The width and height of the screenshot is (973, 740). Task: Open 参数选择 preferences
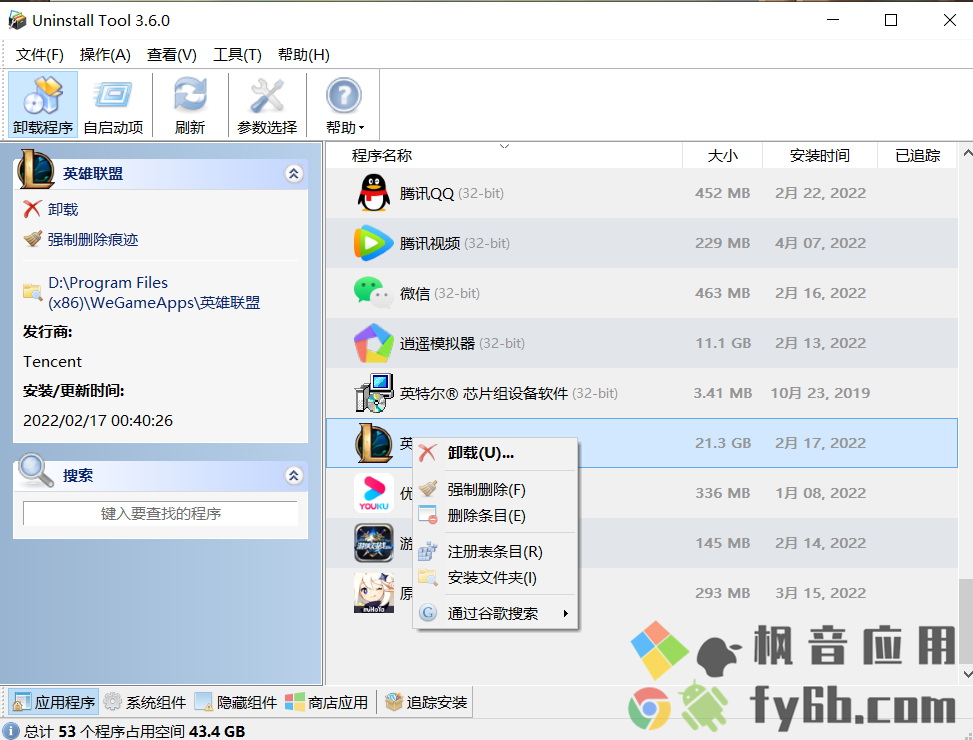(267, 104)
